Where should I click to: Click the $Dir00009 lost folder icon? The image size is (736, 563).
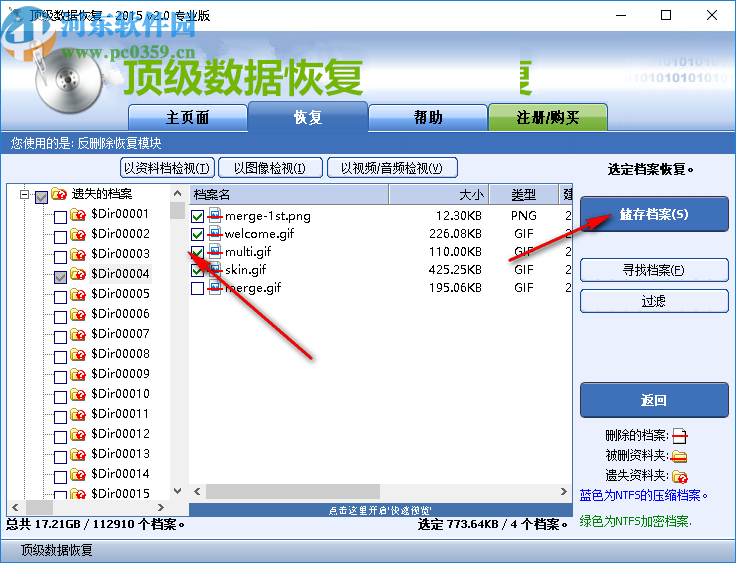click(78, 374)
